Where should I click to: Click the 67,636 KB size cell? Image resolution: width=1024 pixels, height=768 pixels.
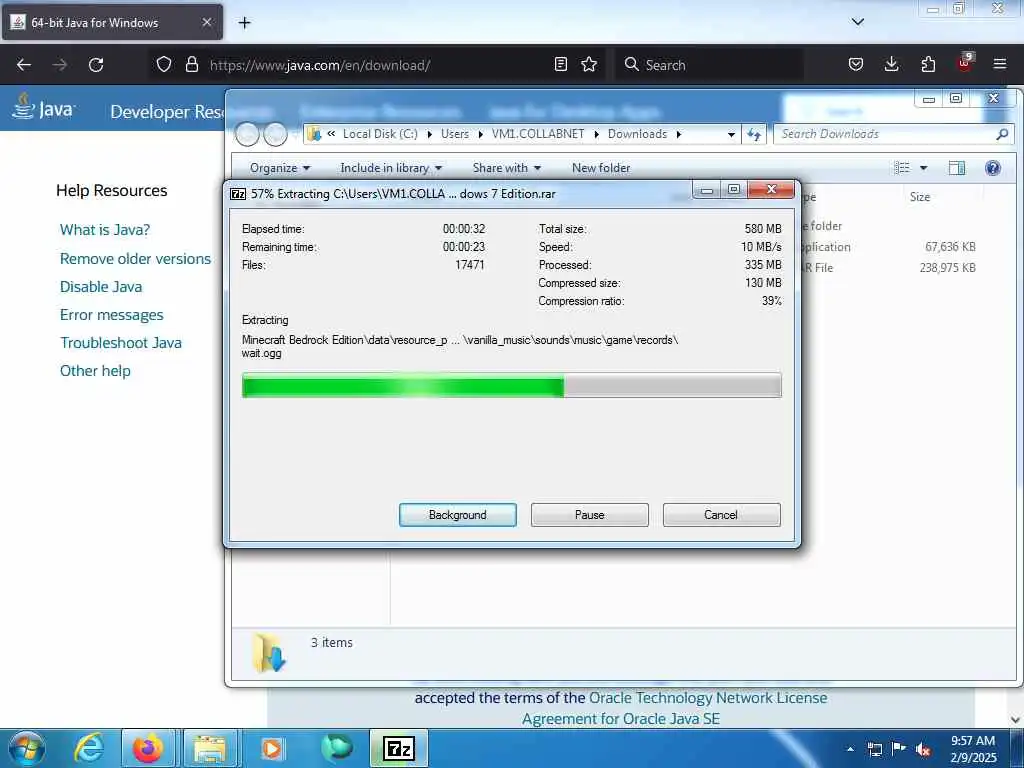pos(950,247)
